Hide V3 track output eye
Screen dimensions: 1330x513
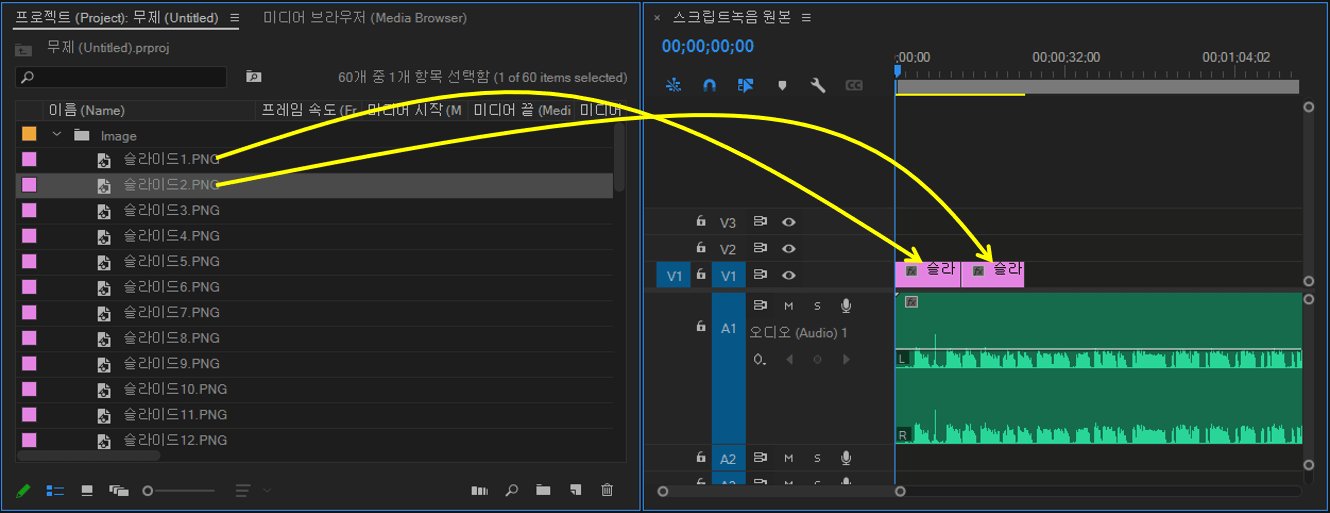[789, 222]
